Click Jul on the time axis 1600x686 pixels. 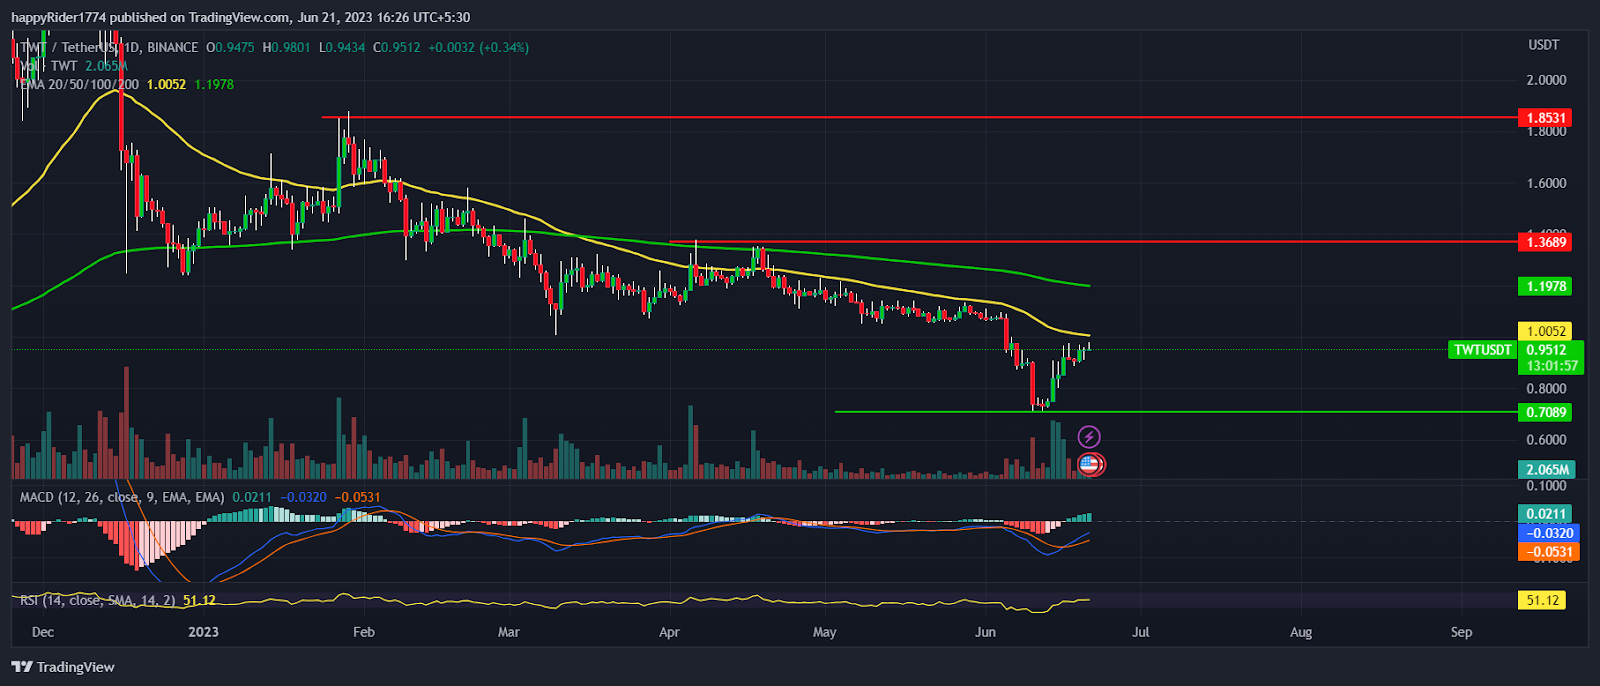(x=1141, y=632)
